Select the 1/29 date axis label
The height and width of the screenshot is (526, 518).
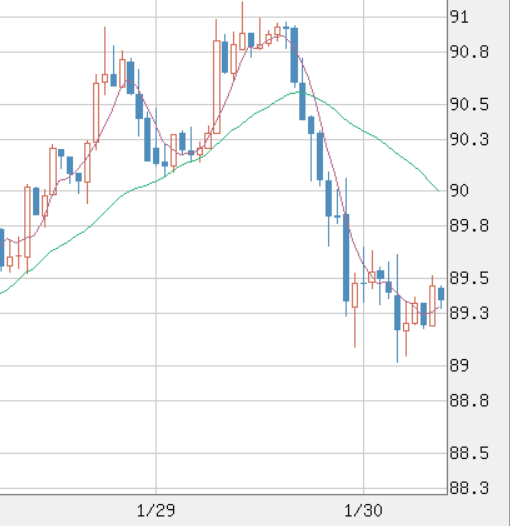coord(156,511)
